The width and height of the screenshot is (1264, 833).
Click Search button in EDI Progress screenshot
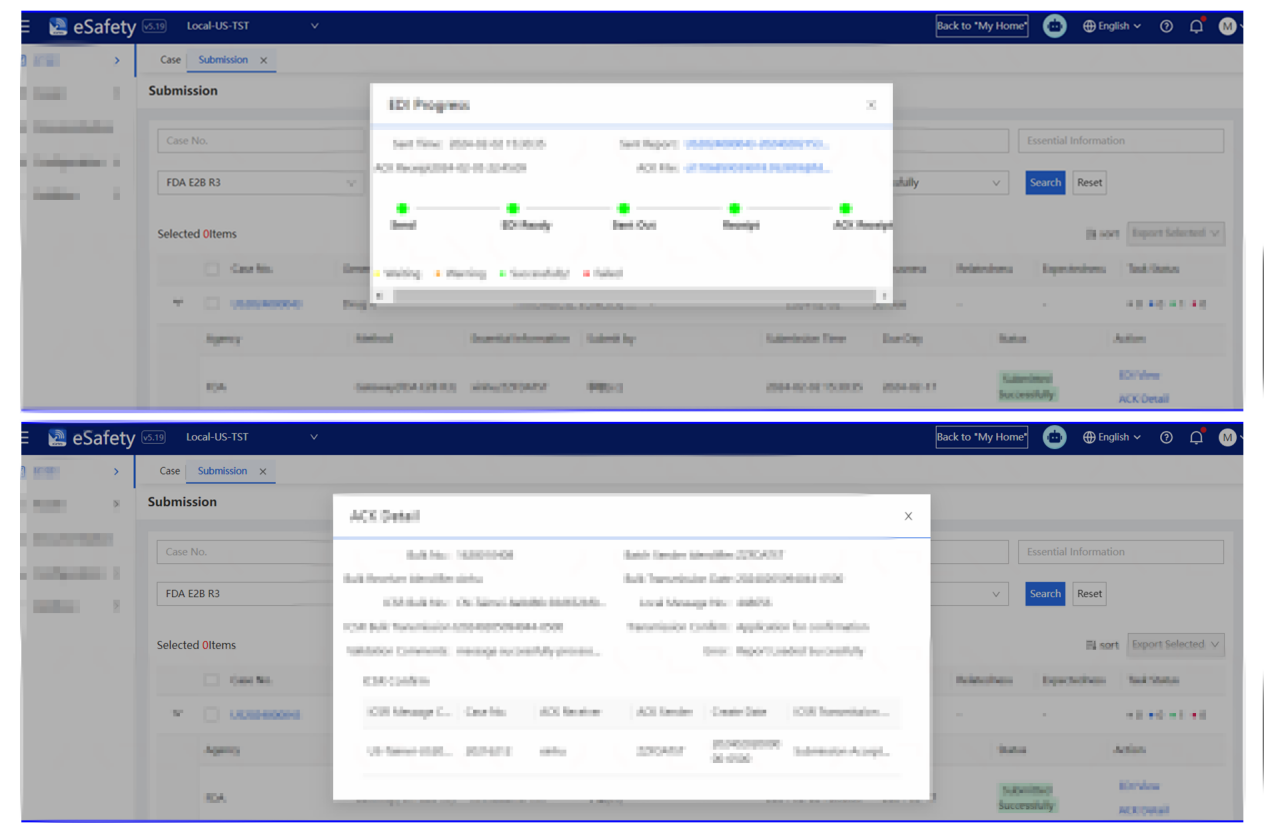[x=1045, y=183]
